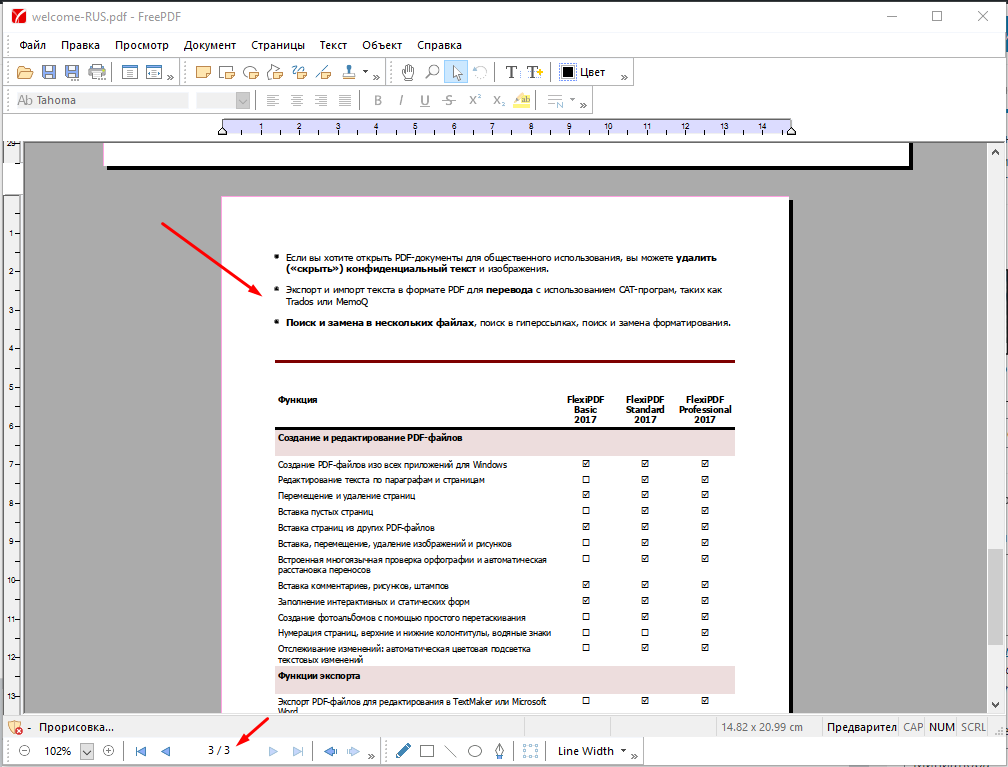The image size is (1008, 767).
Task: Choose the add new text tool
Action: [x=535, y=72]
